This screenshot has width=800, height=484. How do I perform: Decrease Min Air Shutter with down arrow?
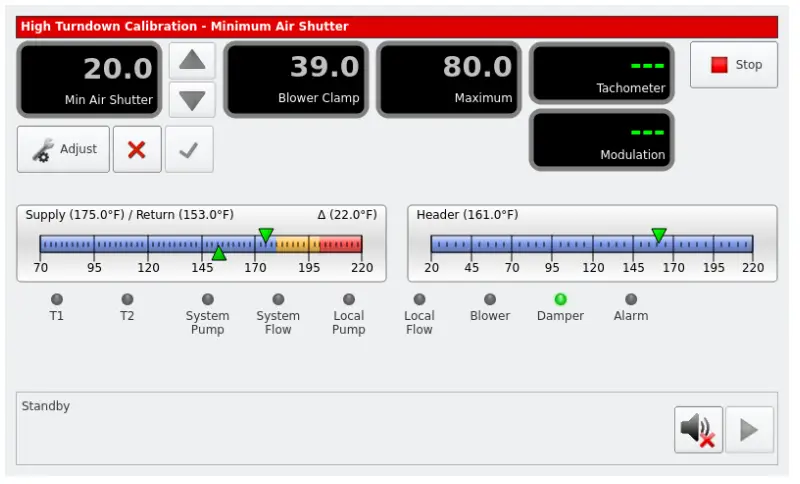pyautogui.click(x=192, y=100)
